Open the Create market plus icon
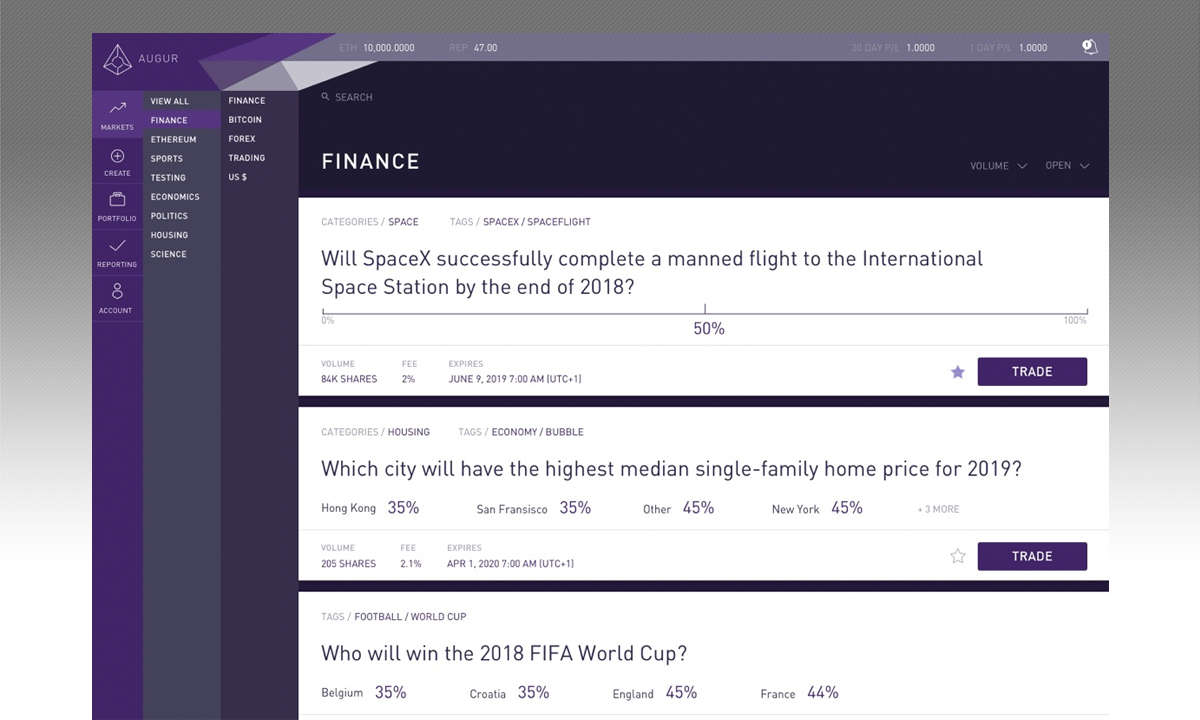Screen dimensions: 1200x720 (x=117, y=156)
